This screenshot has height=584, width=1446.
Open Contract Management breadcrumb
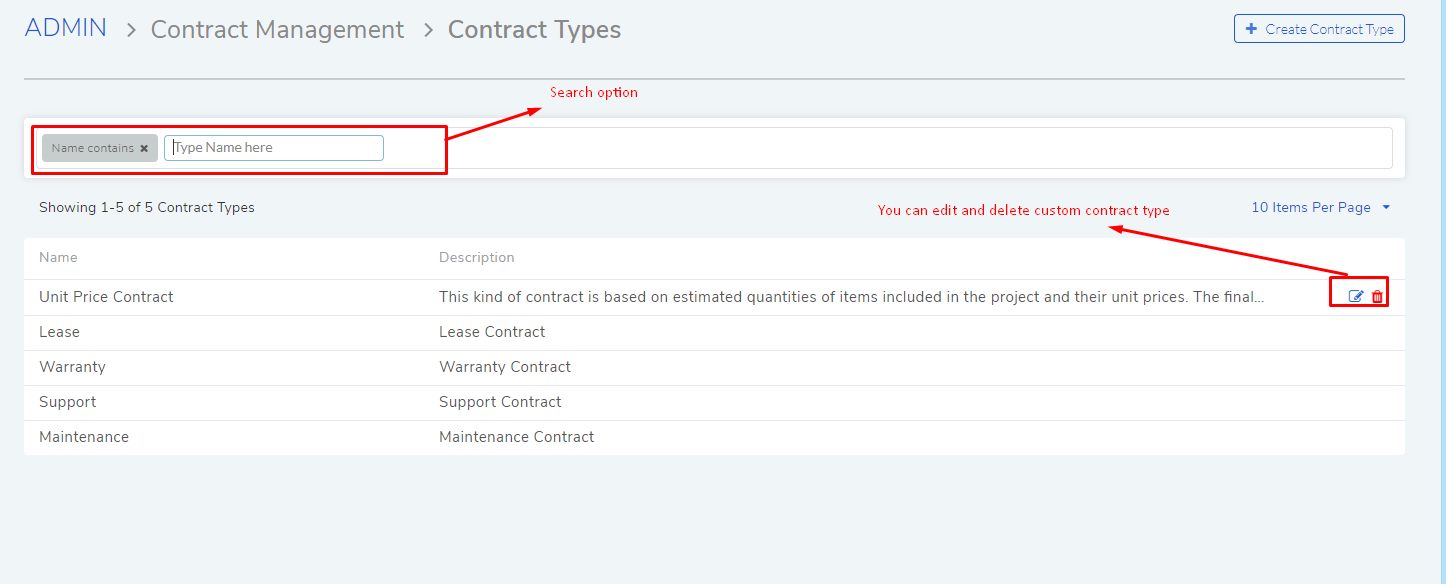(x=277, y=30)
